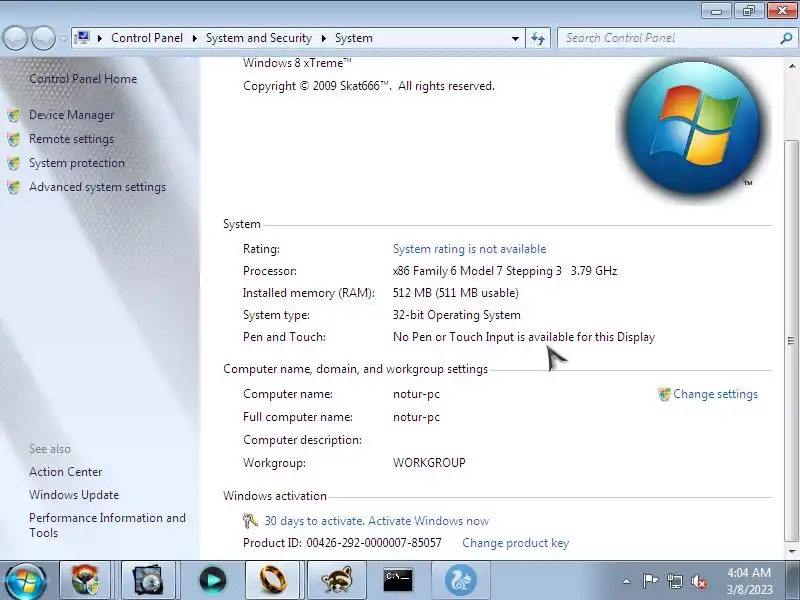Click the Action Center flag tray icon

coord(650,581)
